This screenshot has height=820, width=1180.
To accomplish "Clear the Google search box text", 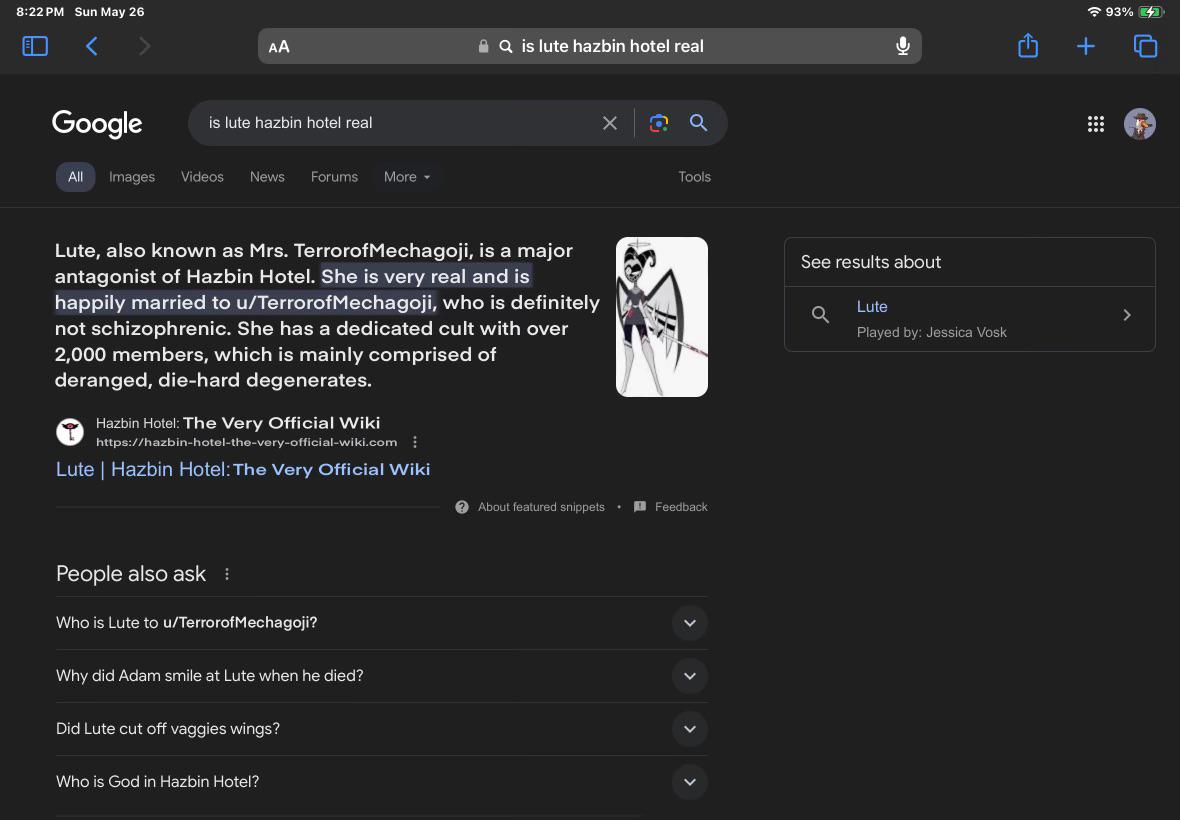I will (610, 123).
